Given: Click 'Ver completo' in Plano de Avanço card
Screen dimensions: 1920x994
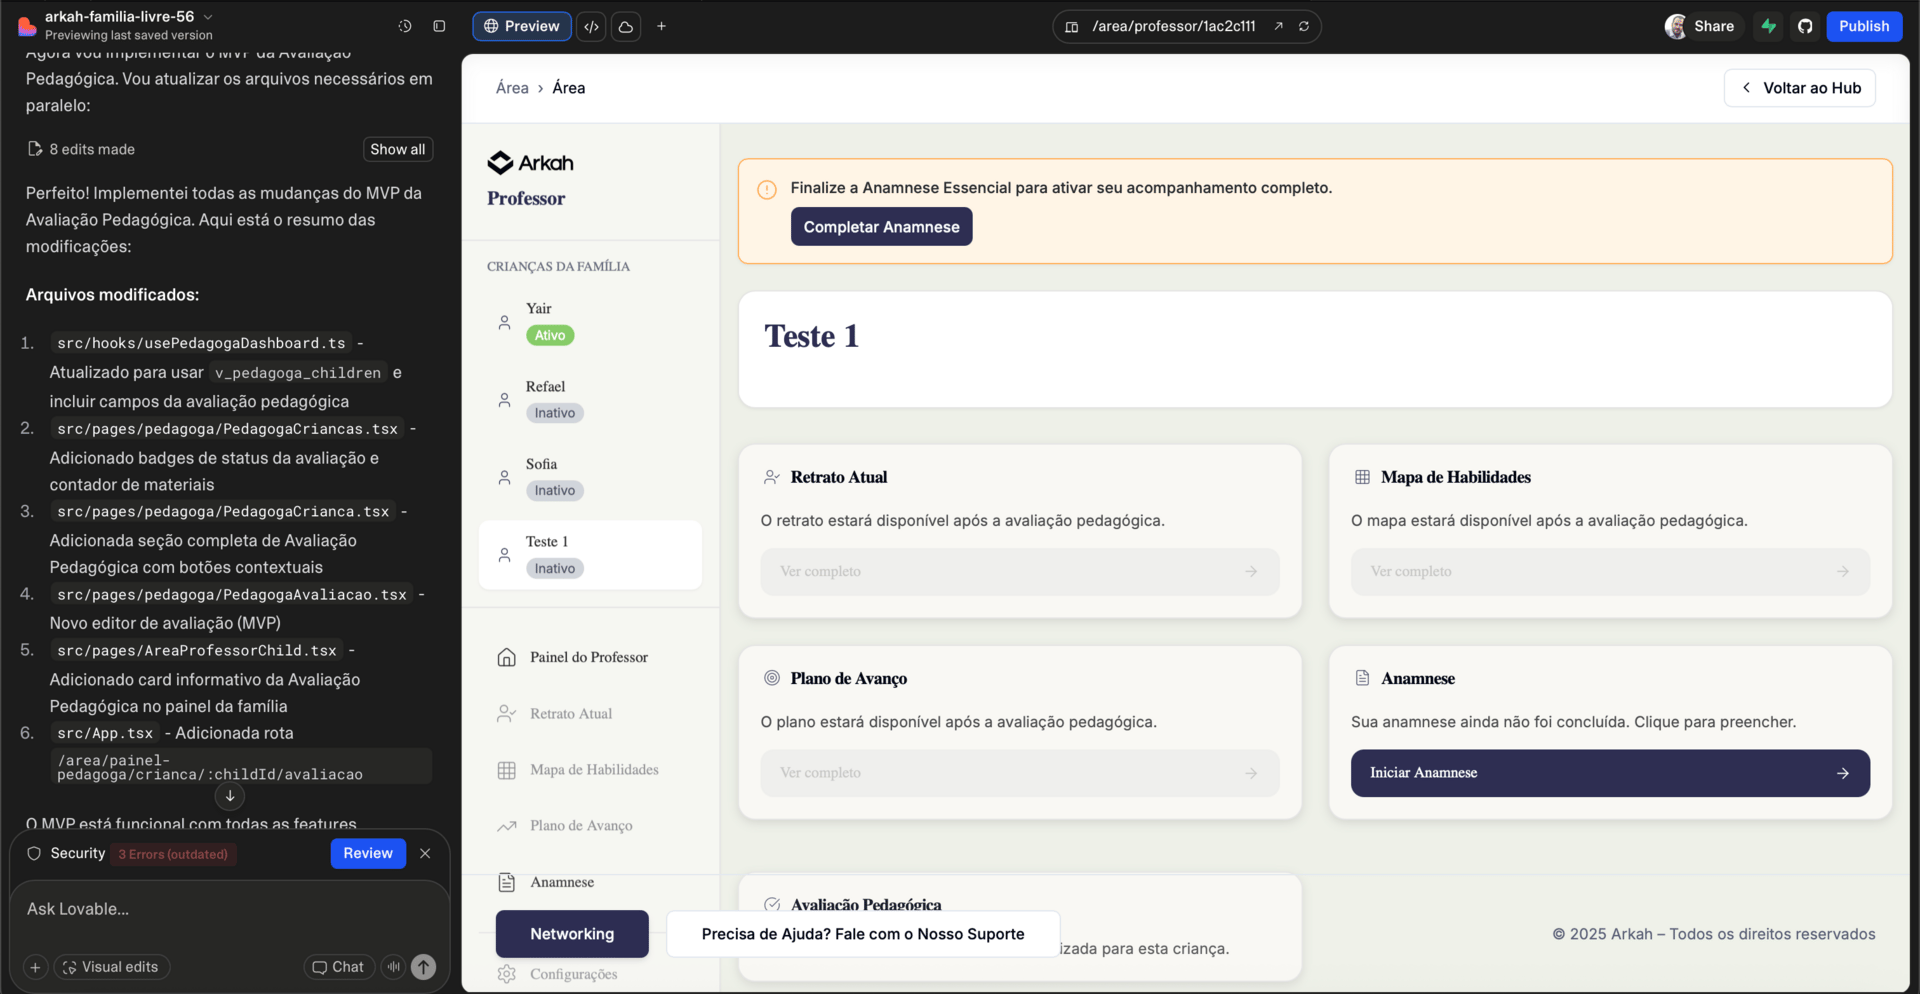Looking at the screenshot, I should (1020, 773).
